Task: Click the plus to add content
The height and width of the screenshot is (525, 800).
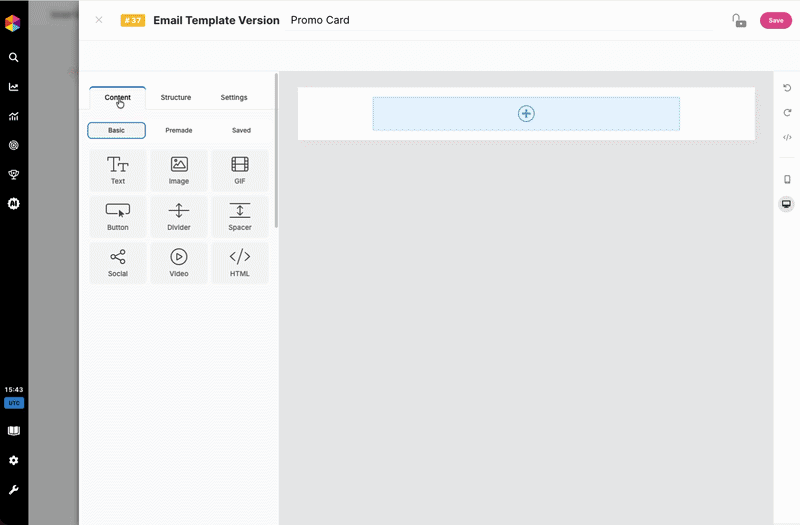Action: point(526,114)
